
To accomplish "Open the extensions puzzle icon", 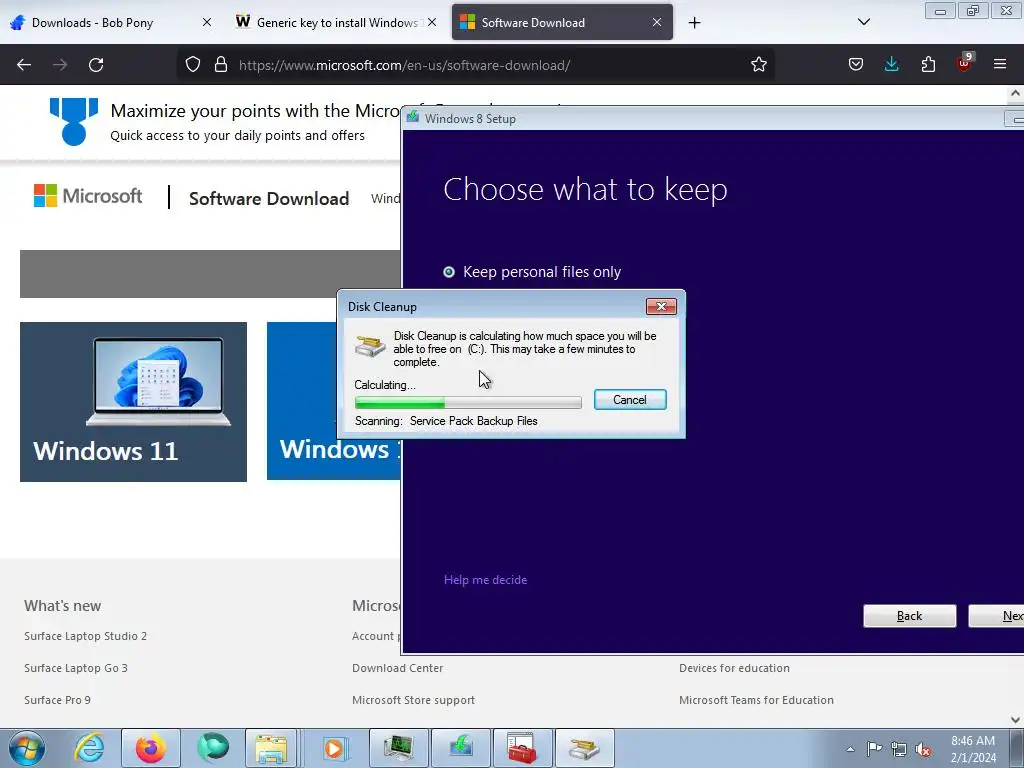I will (x=928, y=65).
